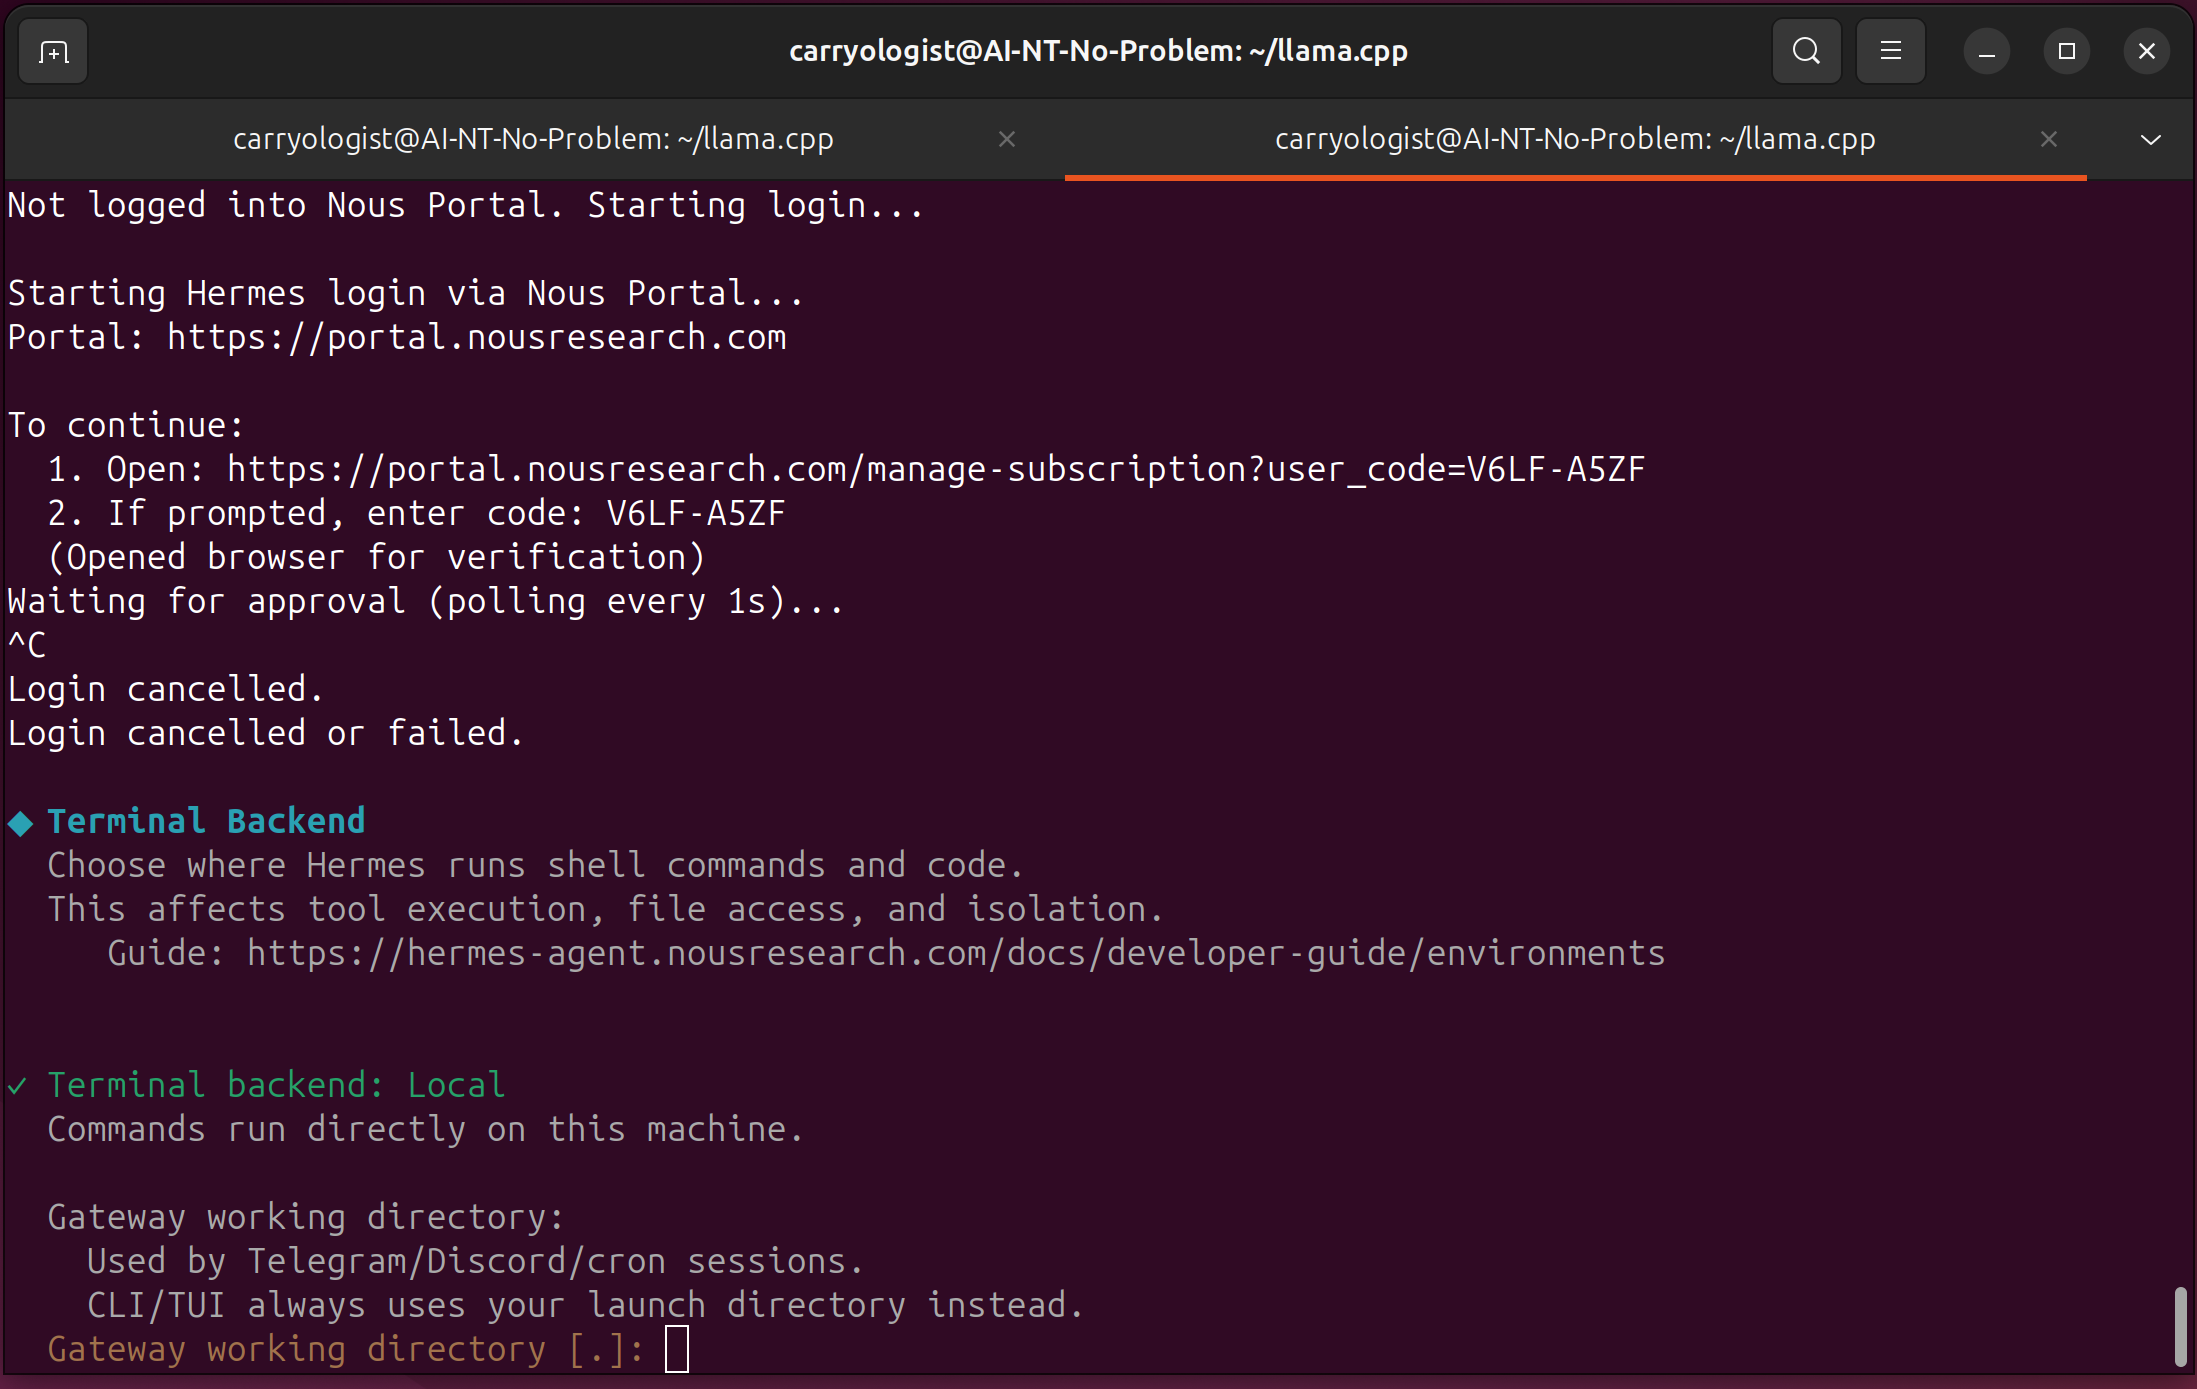Screen dimensions: 2197x1389
Task: Click the code 'V6LF-A5ZF' in step 2
Action: click(x=696, y=514)
